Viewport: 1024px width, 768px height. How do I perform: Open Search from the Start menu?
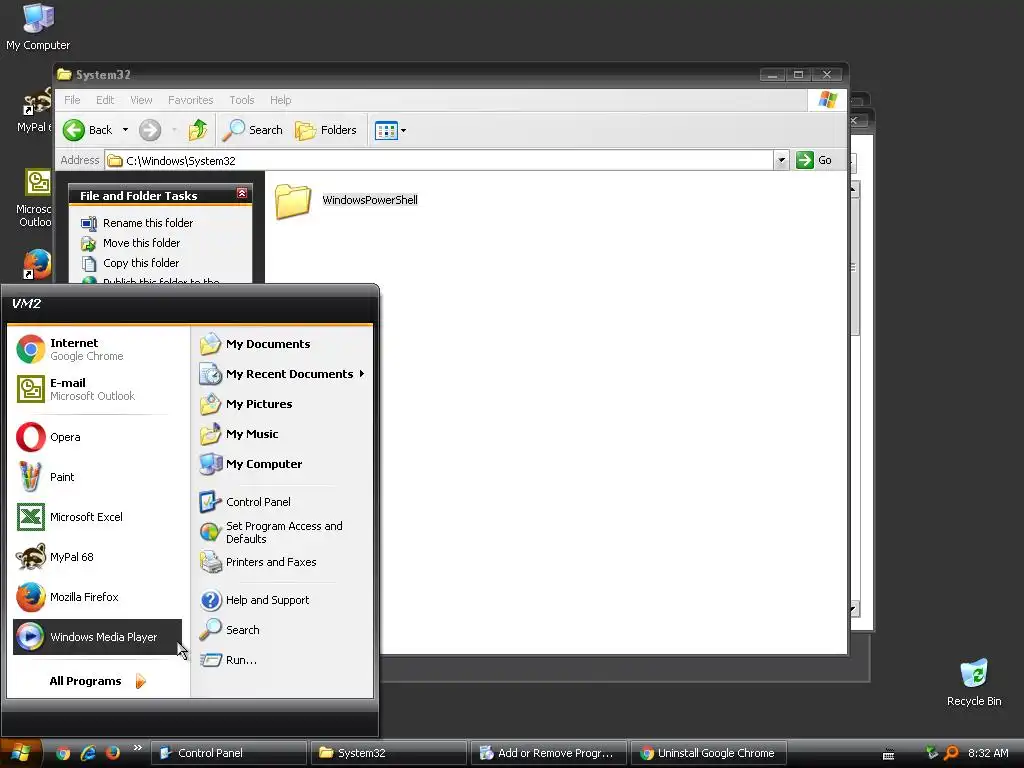(x=282, y=630)
